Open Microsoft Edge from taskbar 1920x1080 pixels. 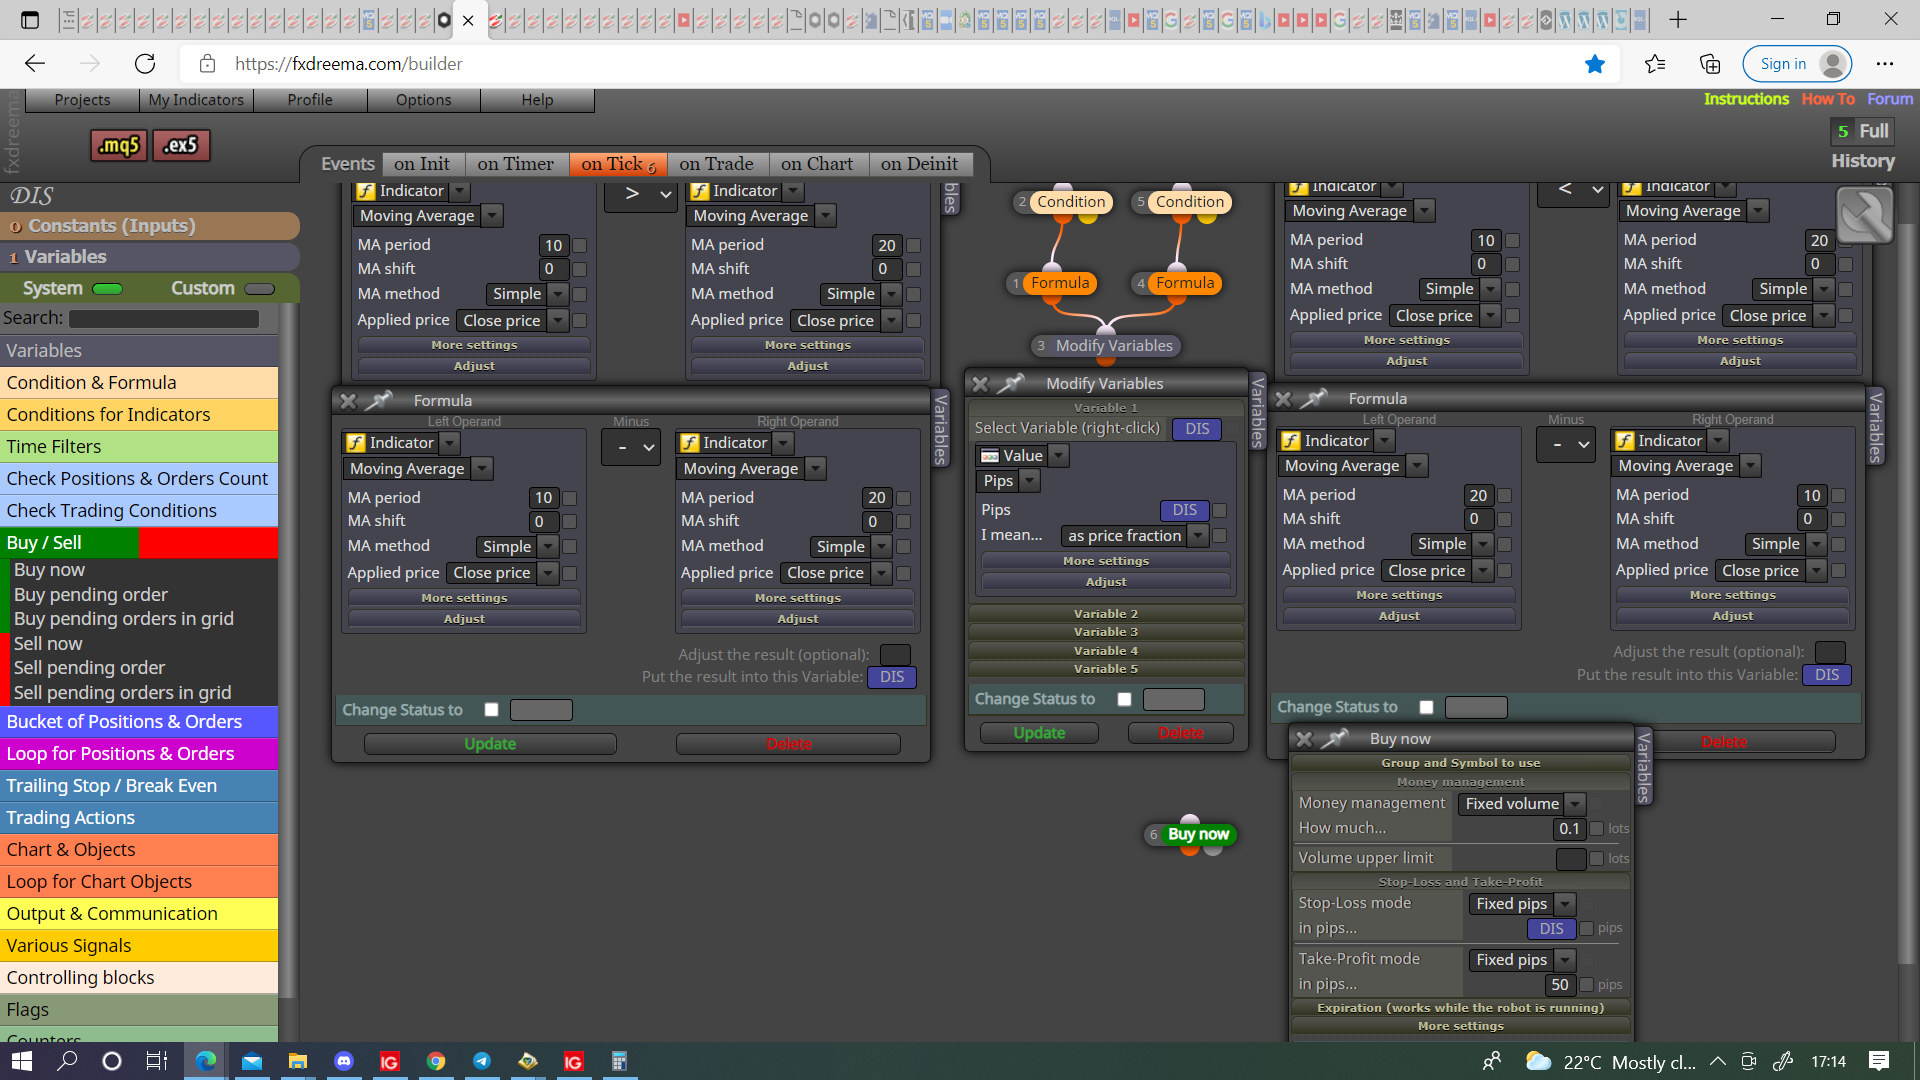click(206, 1061)
